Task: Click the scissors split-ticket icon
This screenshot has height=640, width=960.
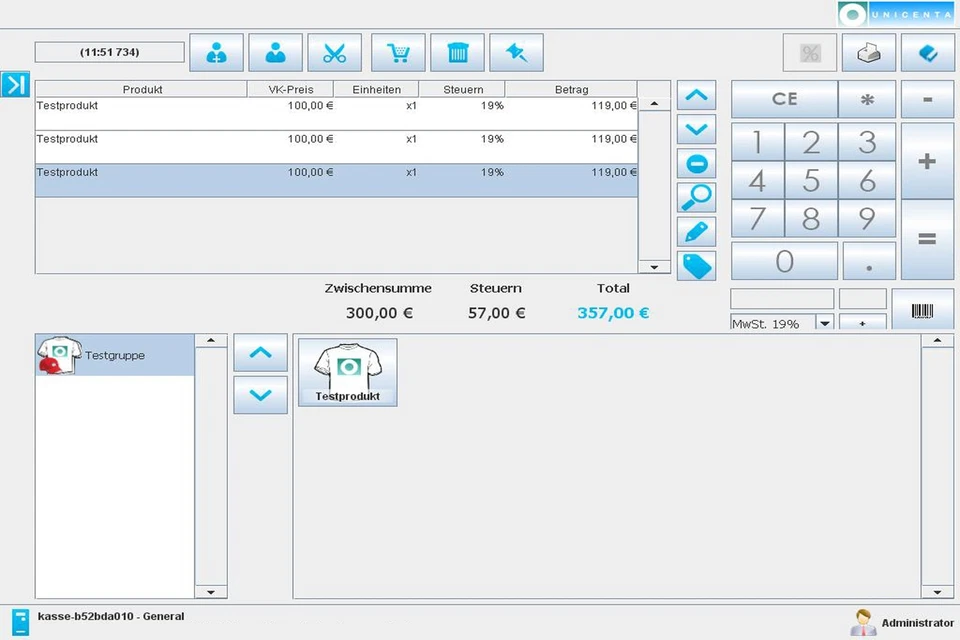Action: point(335,53)
